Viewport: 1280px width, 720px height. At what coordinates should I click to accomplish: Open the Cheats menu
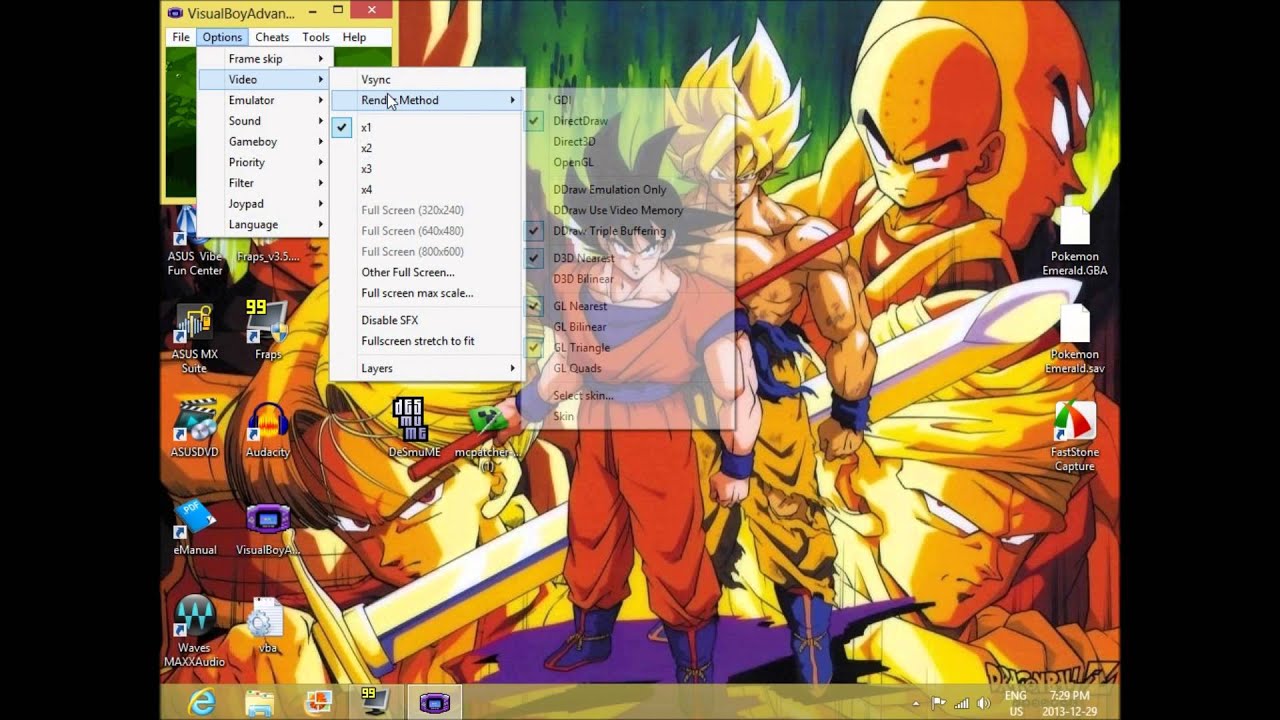(x=272, y=37)
